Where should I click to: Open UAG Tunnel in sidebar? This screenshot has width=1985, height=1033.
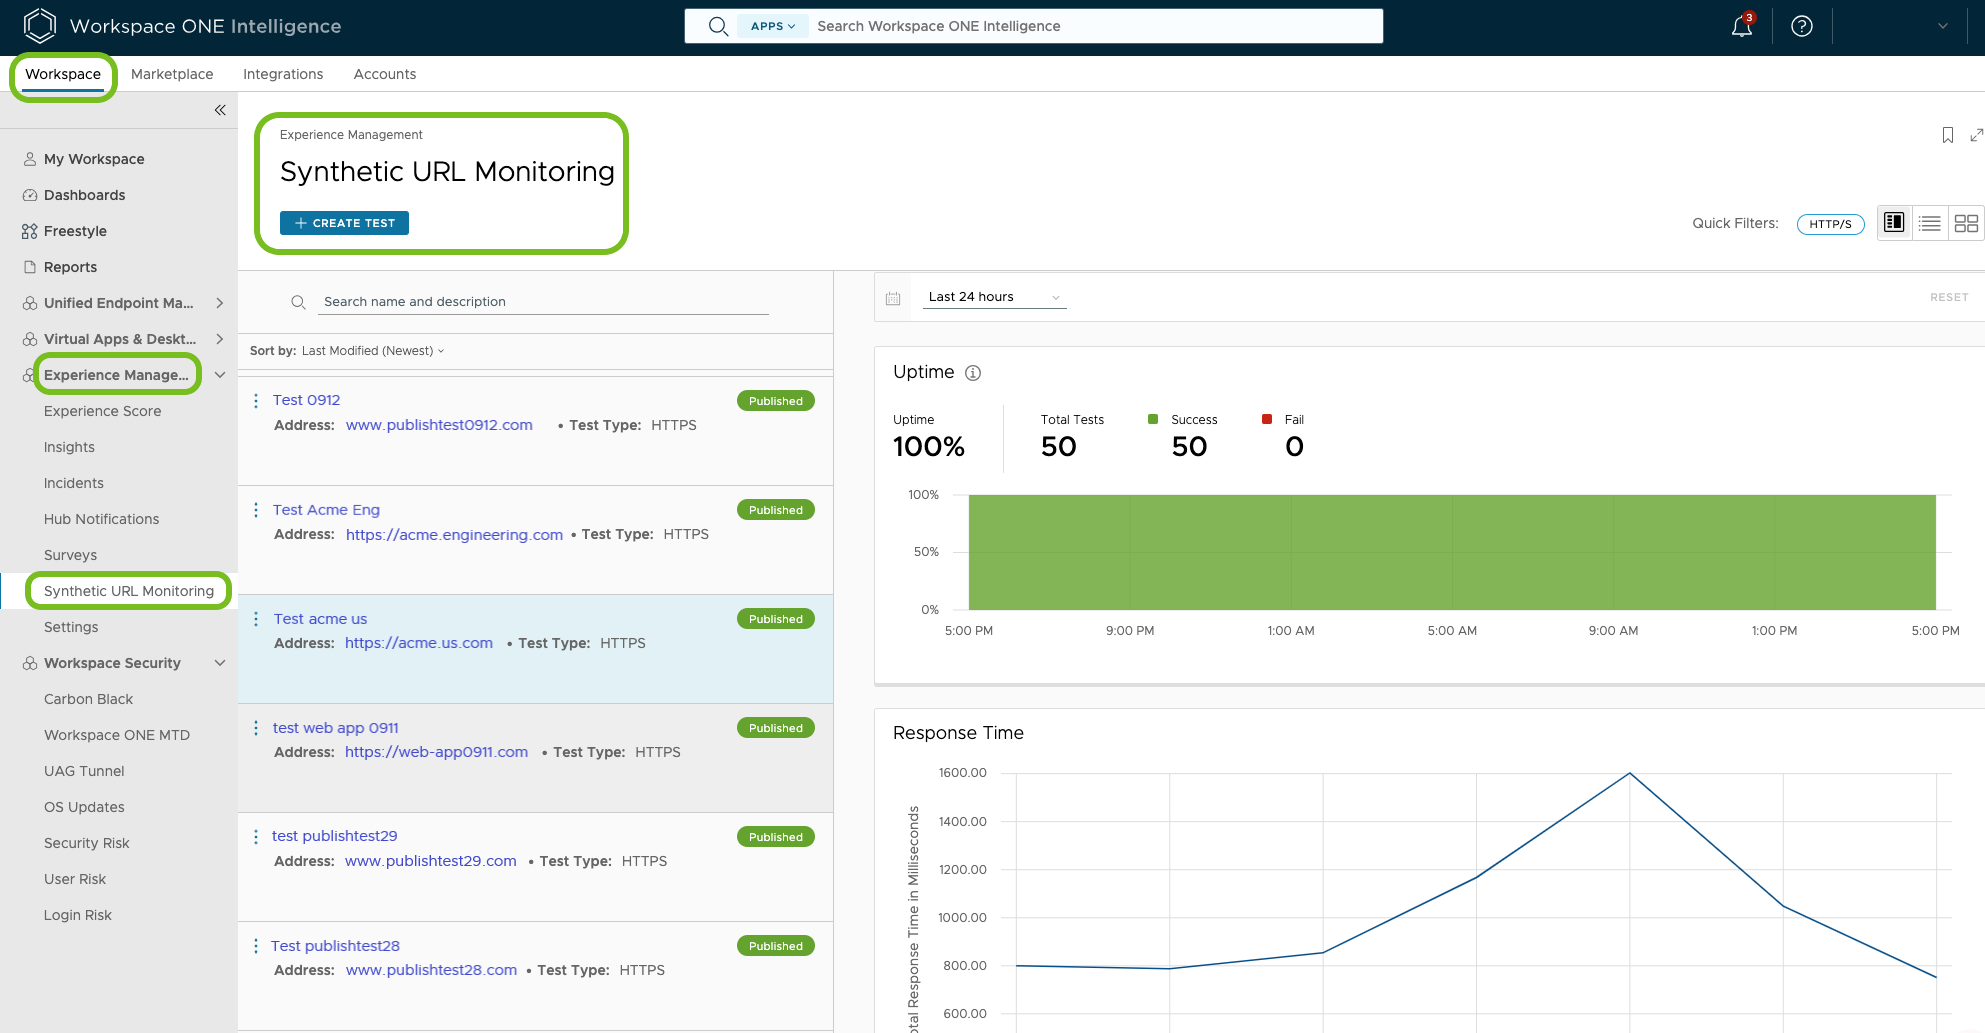[84, 771]
